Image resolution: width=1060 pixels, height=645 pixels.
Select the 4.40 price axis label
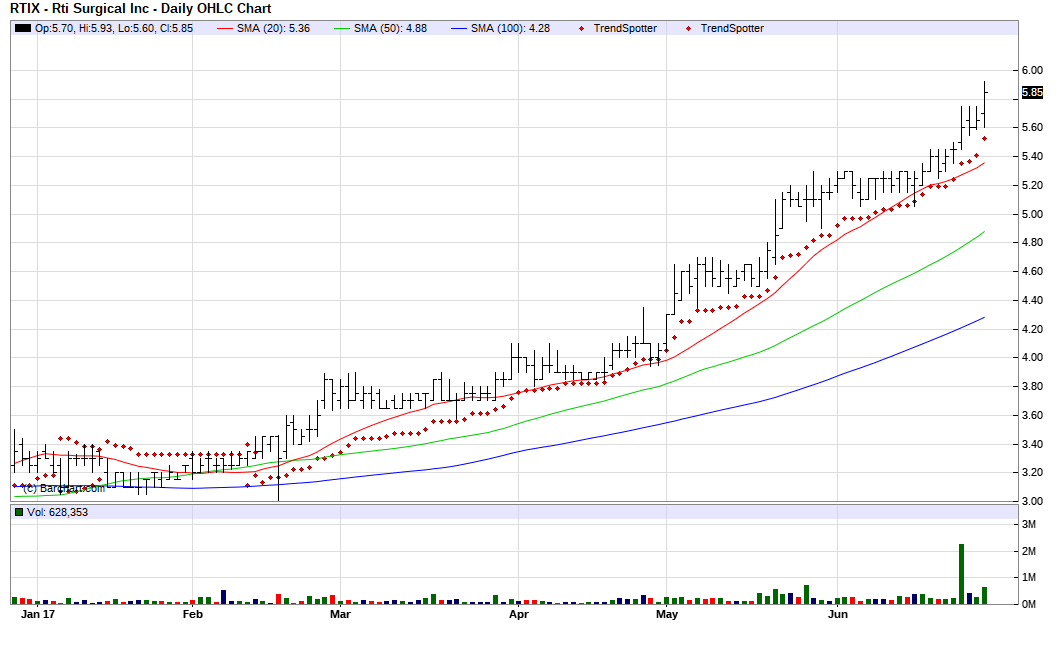(x=1032, y=300)
